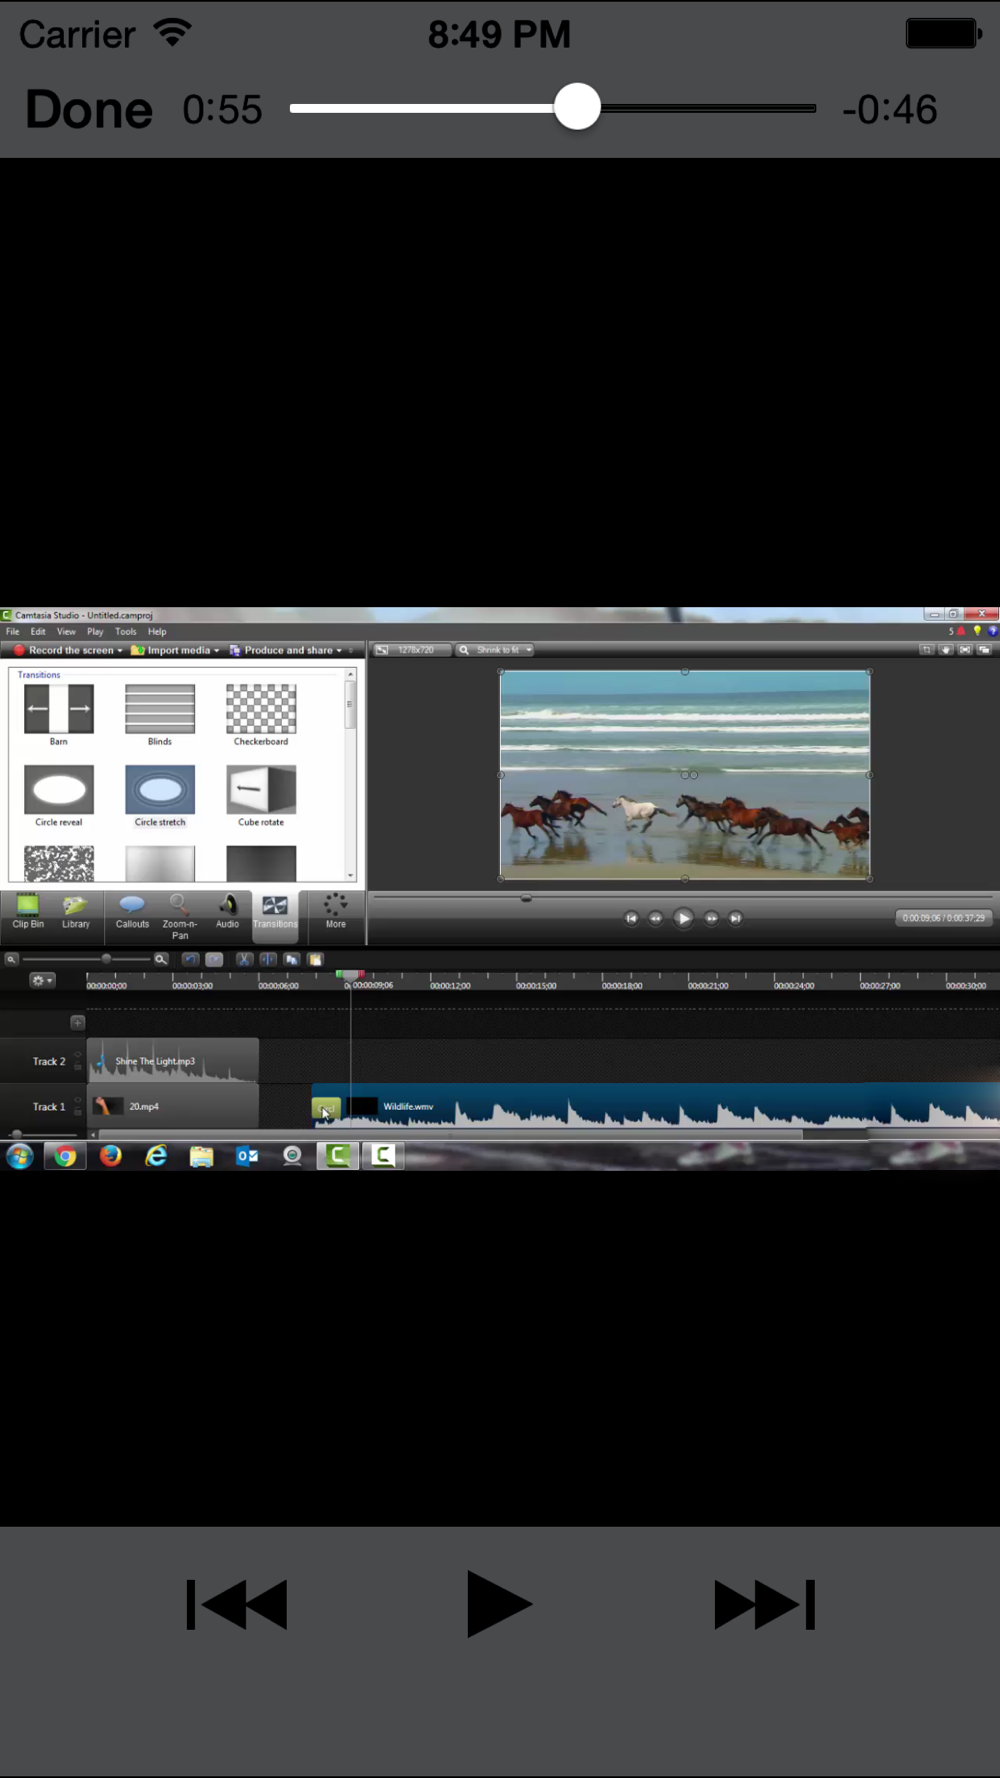Click the Undo icon on timeline toolbar

point(190,959)
